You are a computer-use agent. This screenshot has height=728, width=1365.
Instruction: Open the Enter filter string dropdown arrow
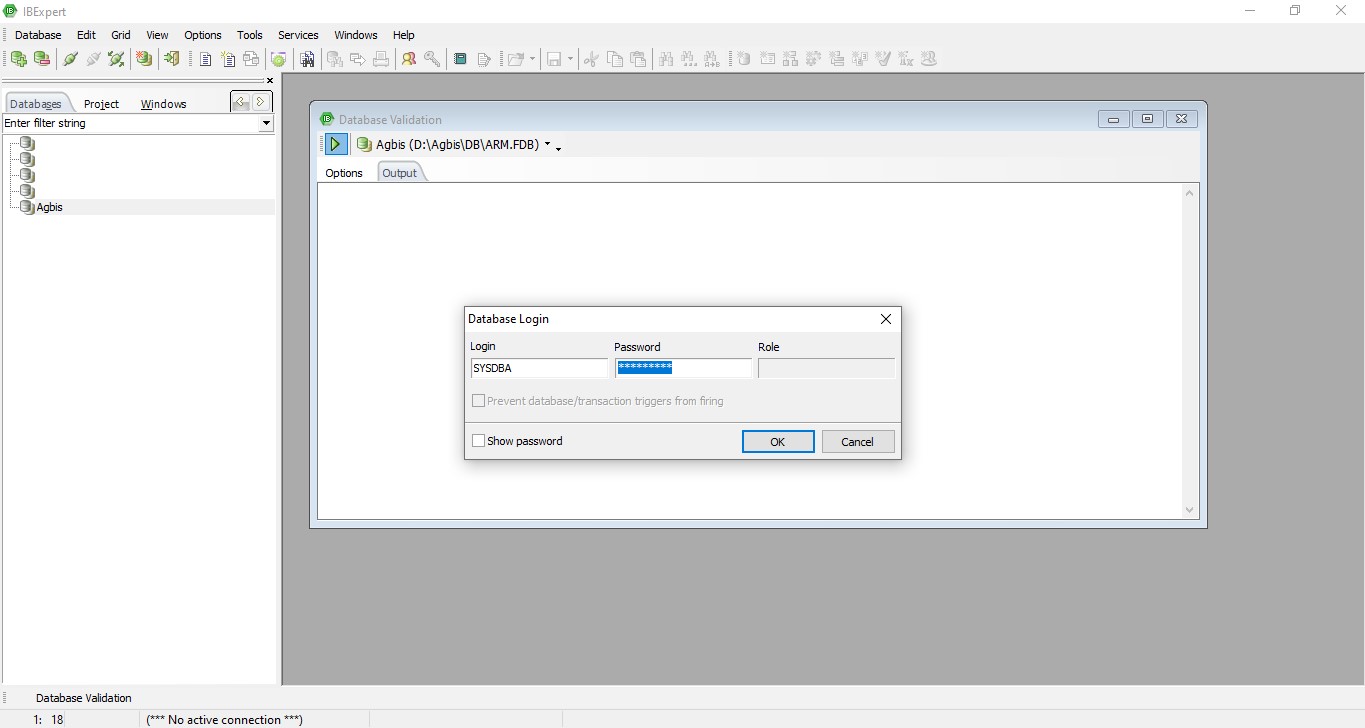coord(266,123)
